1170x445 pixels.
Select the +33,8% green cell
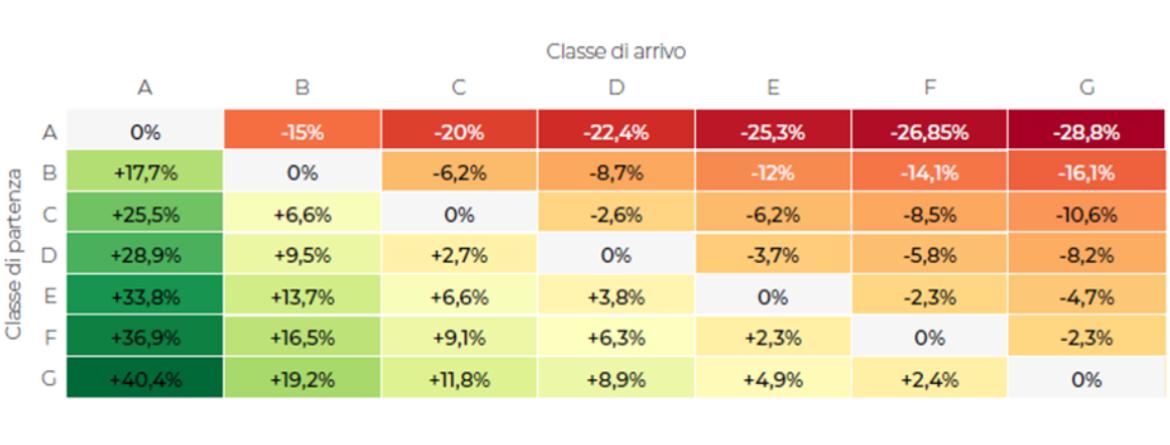coord(145,297)
